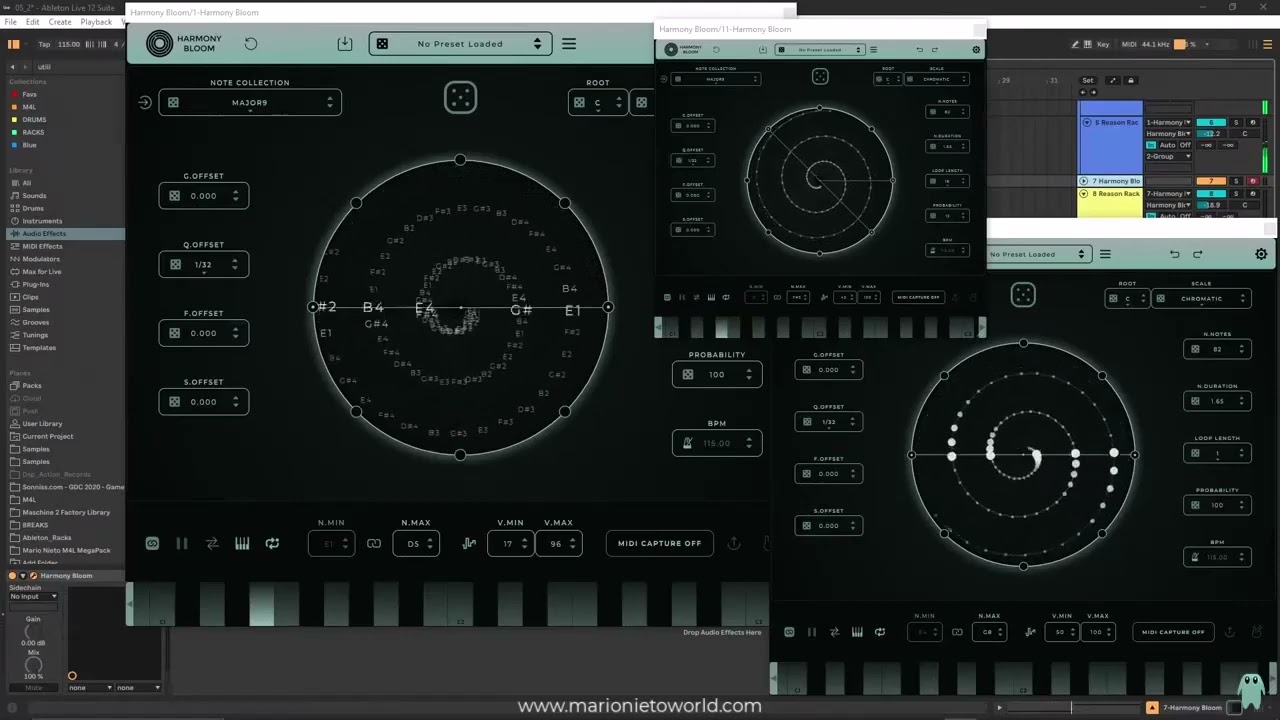Open the File menu in Ableton
The image size is (1280, 720).
pyautogui.click(x=10, y=22)
